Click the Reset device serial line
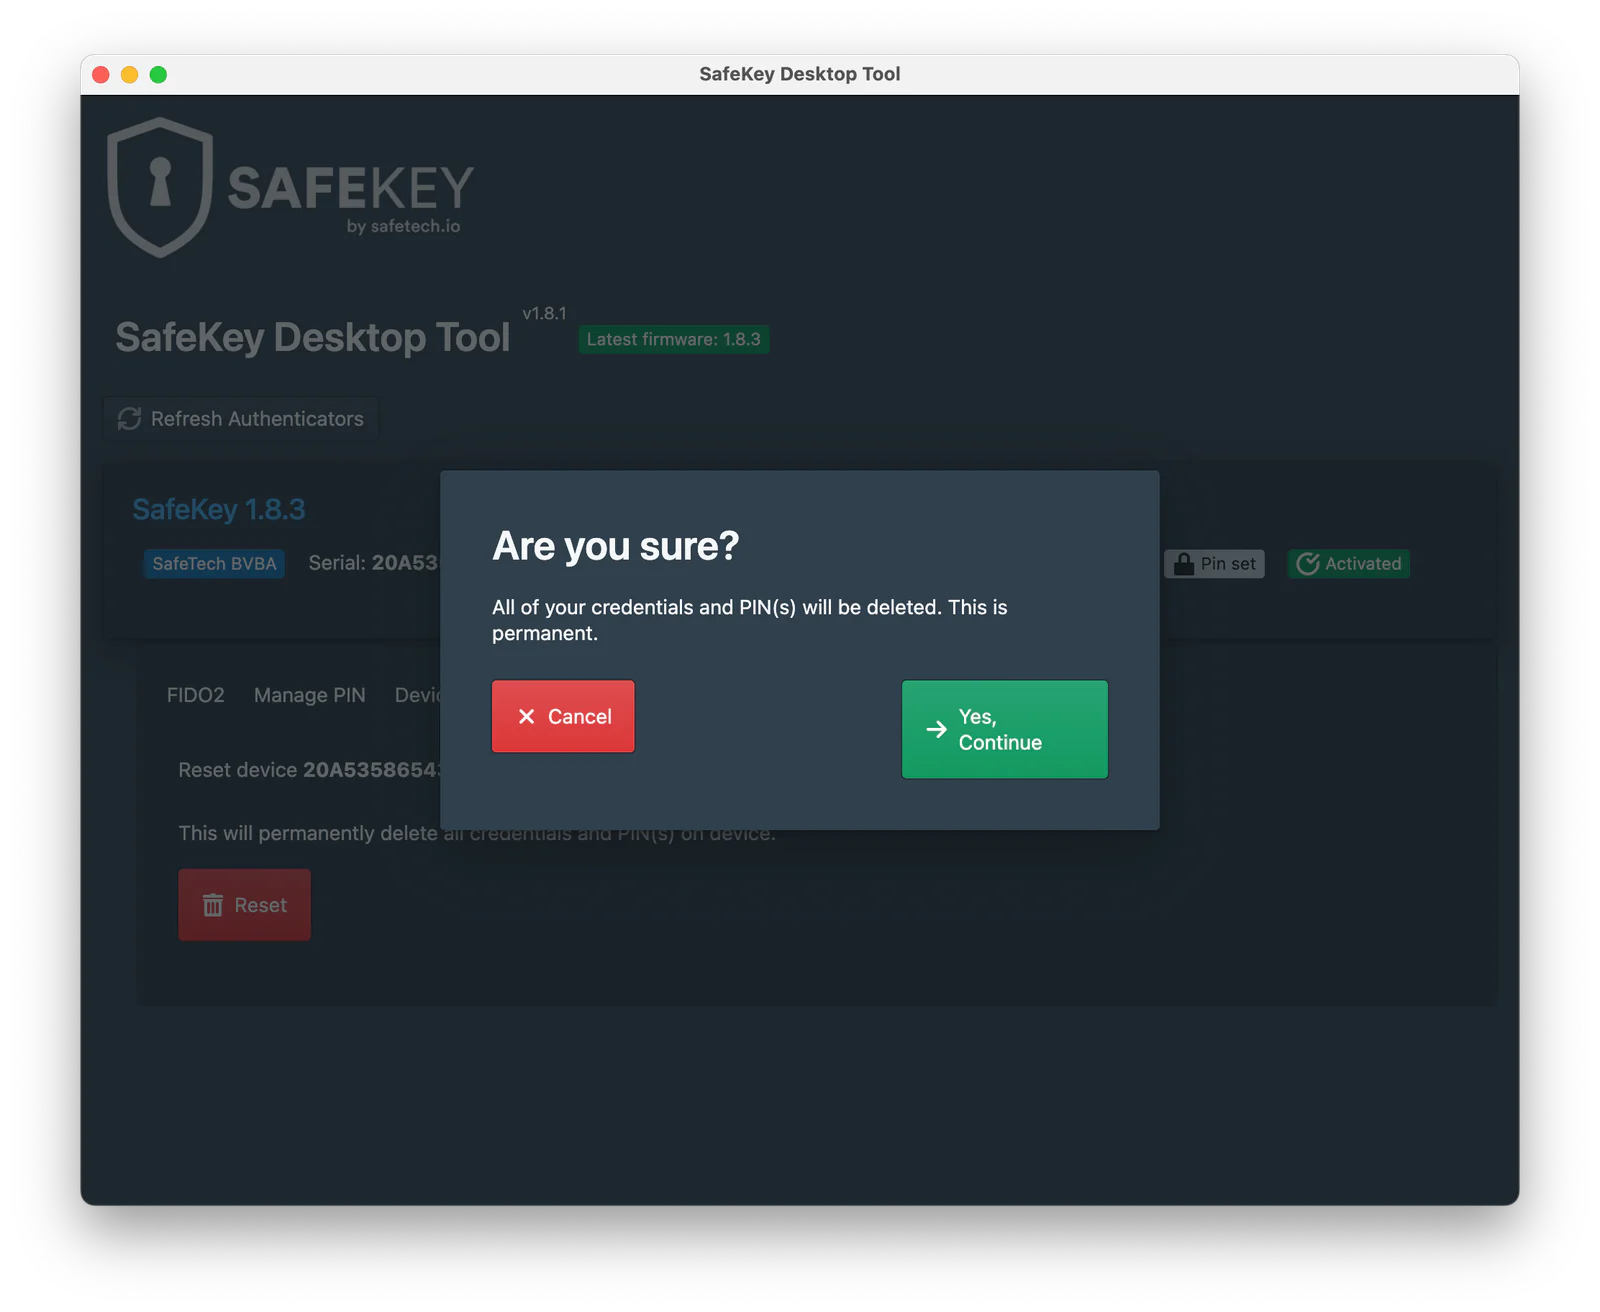The image size is (1600, 1312). (x=309, y=770)
